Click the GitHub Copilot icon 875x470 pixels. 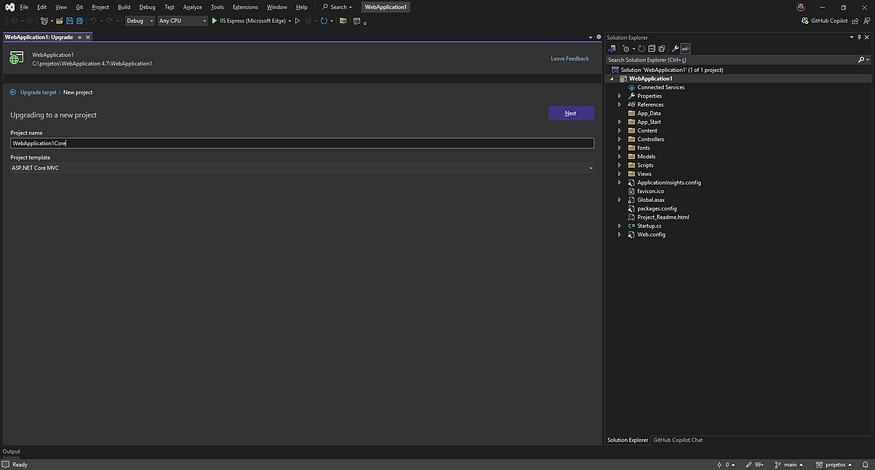(807, 20)
